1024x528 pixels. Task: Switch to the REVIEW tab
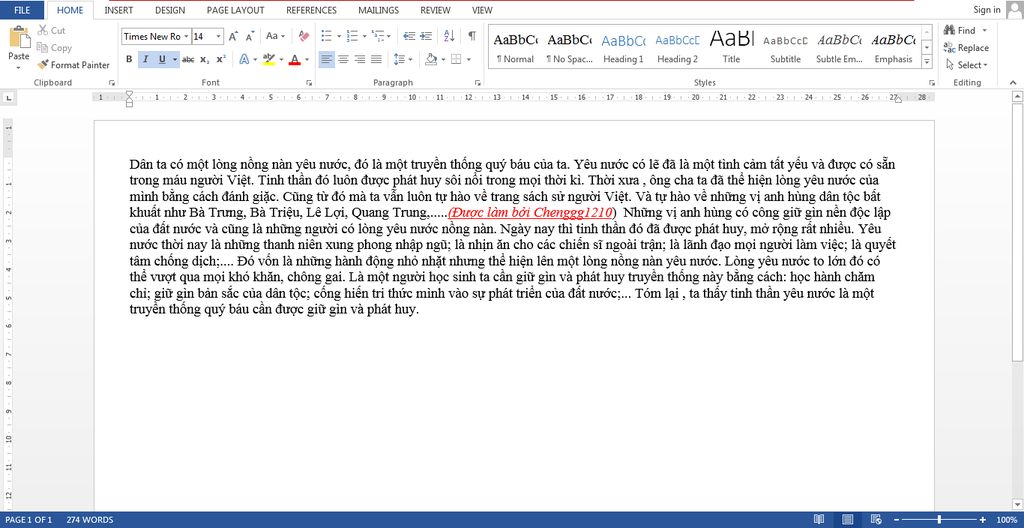tap(435, 10)
